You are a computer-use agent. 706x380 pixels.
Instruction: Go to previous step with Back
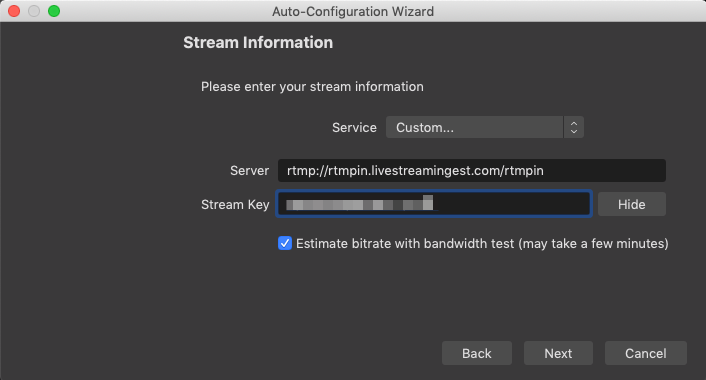click(477, 353)
